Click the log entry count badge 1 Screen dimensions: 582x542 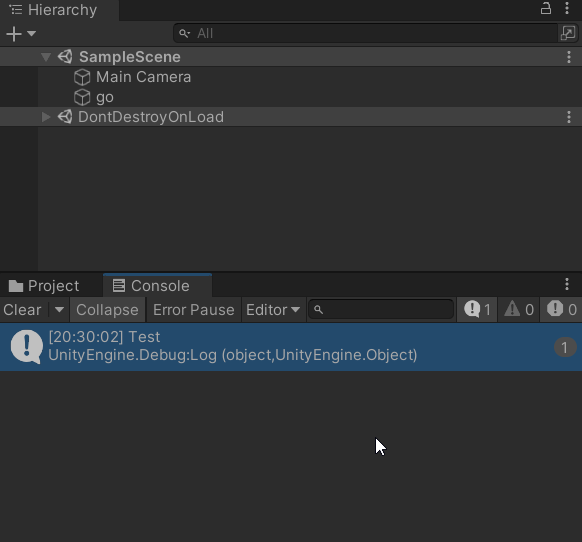click(x=565, y=347)
